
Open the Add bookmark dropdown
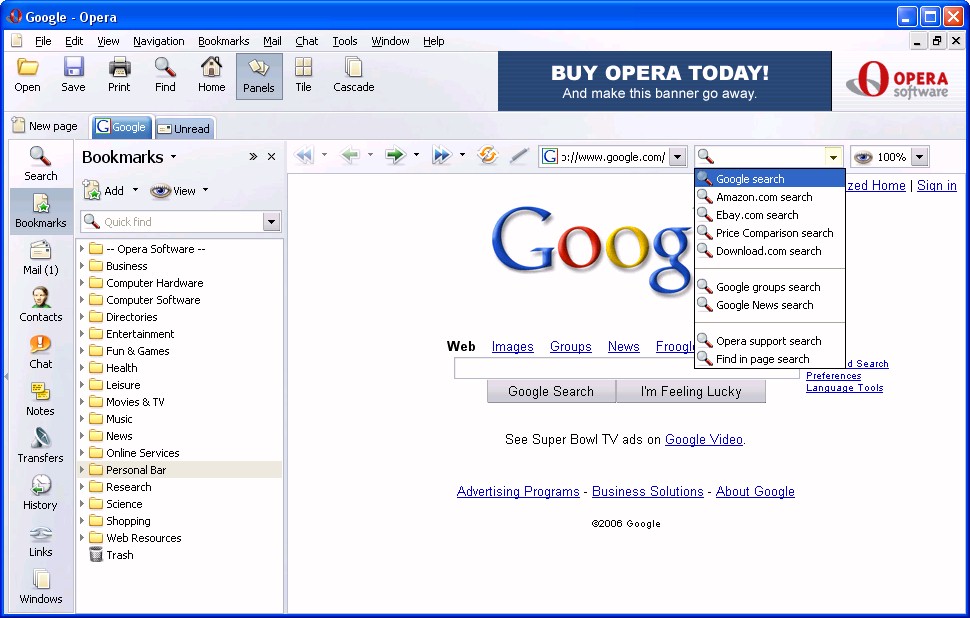(x=135, y=191)
